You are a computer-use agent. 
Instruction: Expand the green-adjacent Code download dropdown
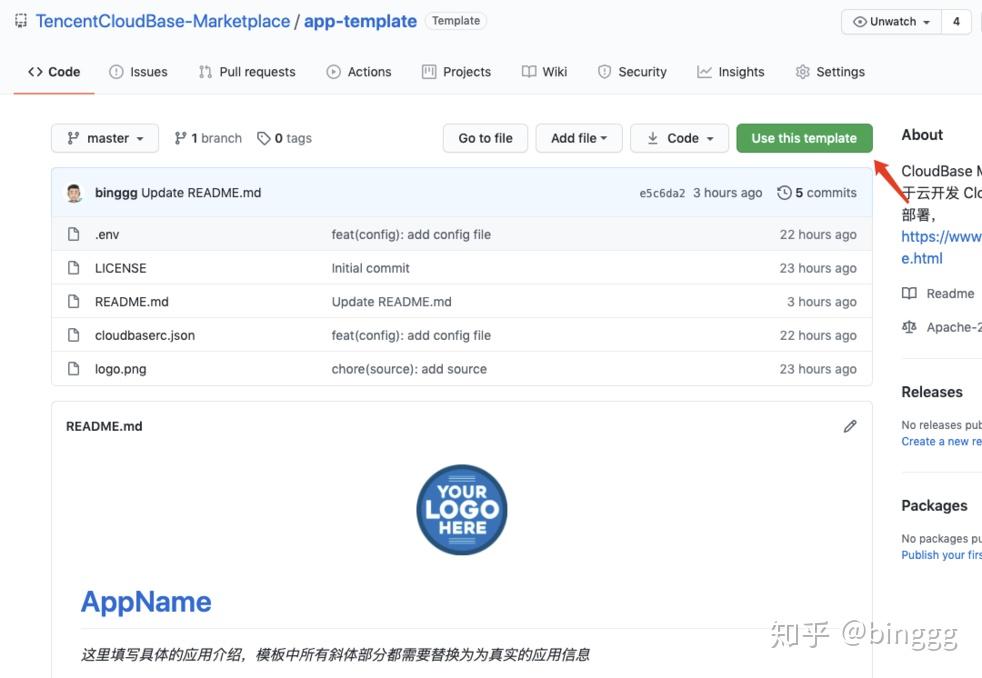click(680, 138)
